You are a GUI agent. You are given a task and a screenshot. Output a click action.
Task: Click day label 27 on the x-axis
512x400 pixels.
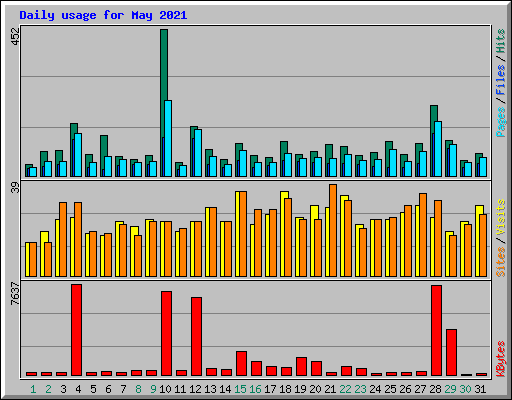click(420, 389)
